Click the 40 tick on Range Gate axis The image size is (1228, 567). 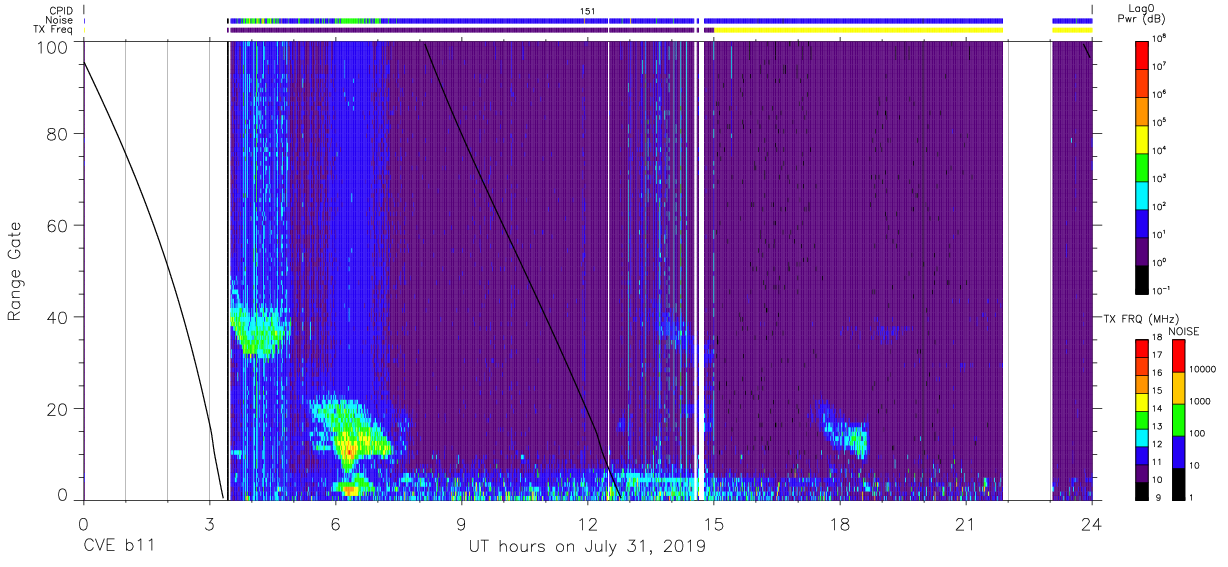[x=56, y=317]
